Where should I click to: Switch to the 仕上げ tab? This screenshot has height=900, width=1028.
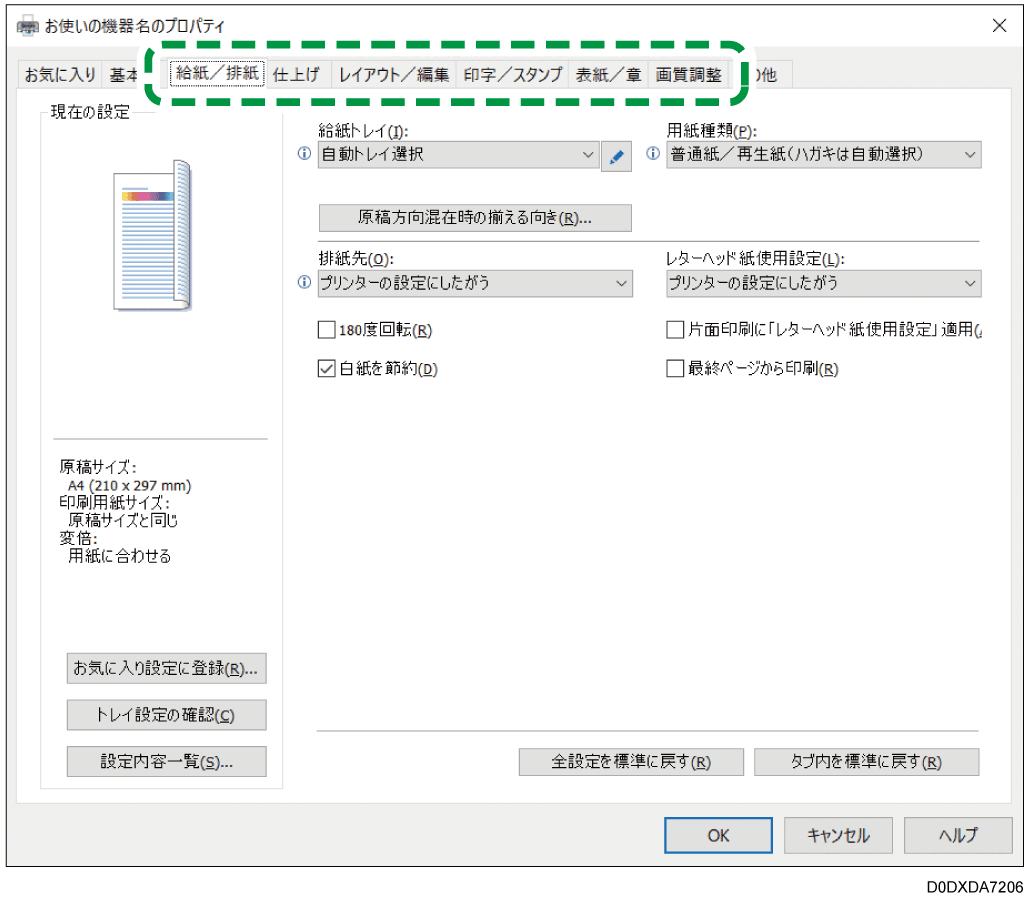[x=296, y=74]
